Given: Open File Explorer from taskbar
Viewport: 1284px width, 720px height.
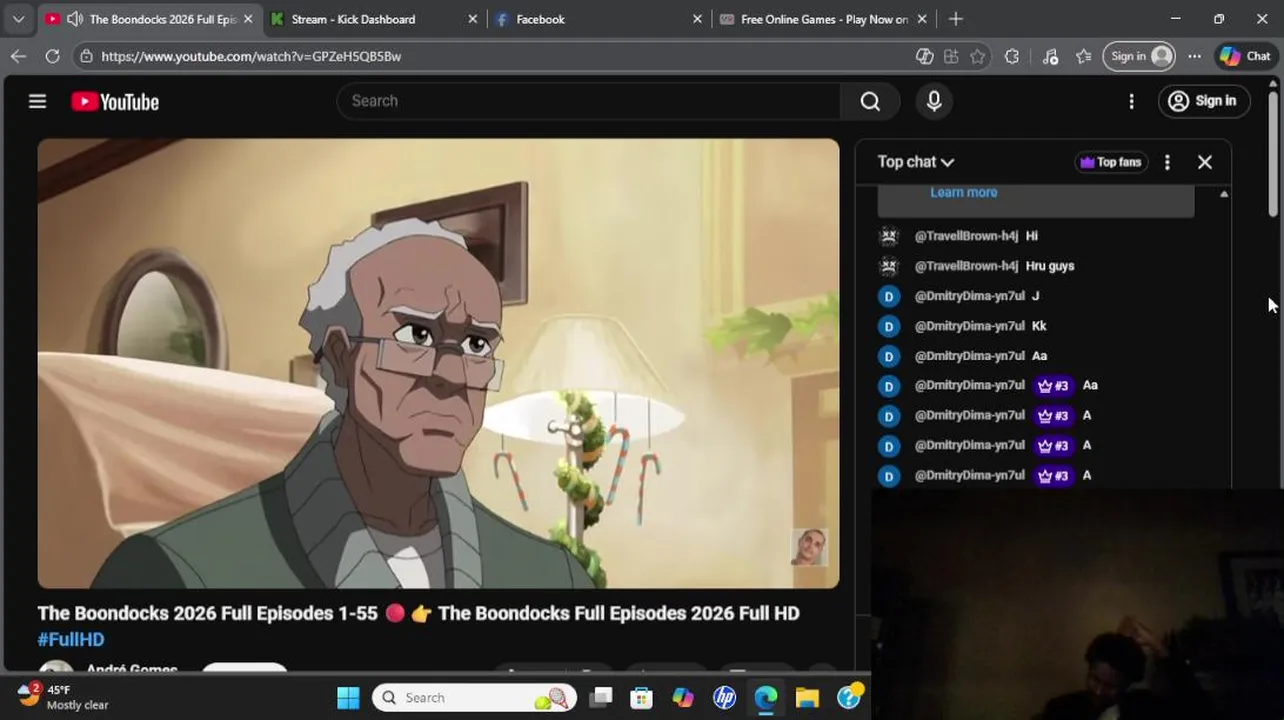Looking at the screenshot, I should coord(807,697).
